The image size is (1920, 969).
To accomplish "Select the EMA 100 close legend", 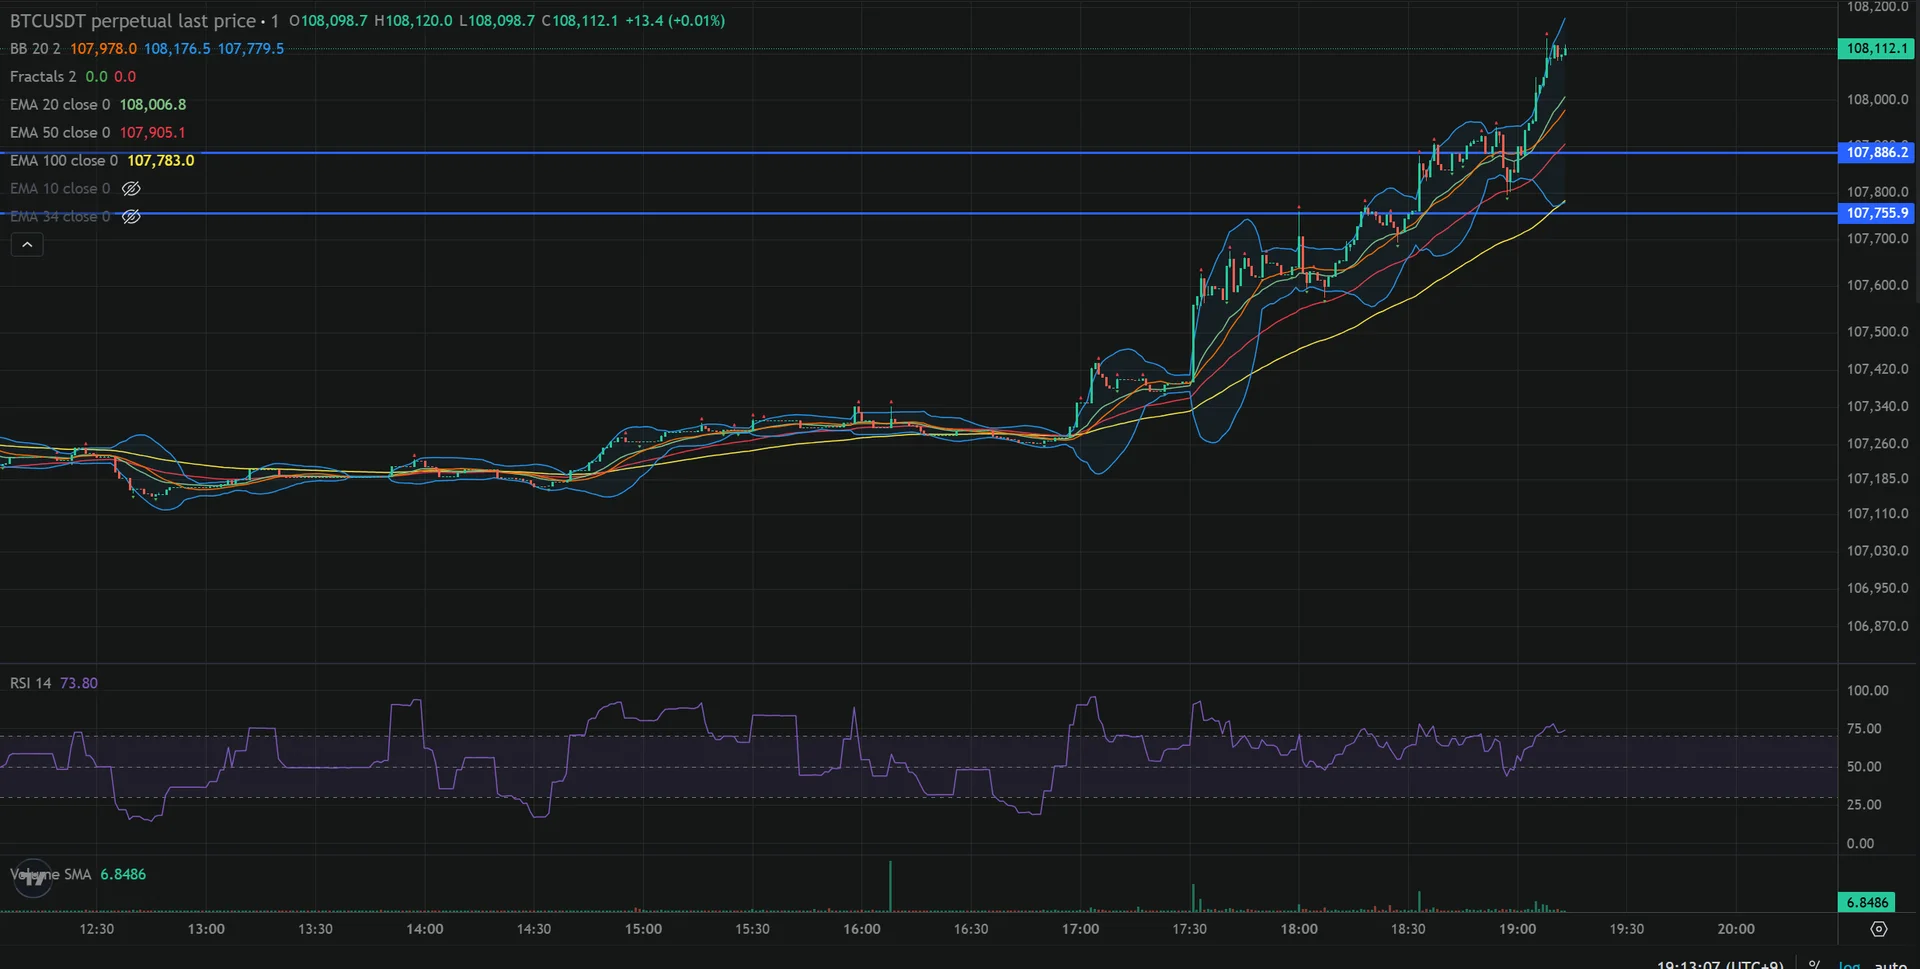I will coord(64,161).
